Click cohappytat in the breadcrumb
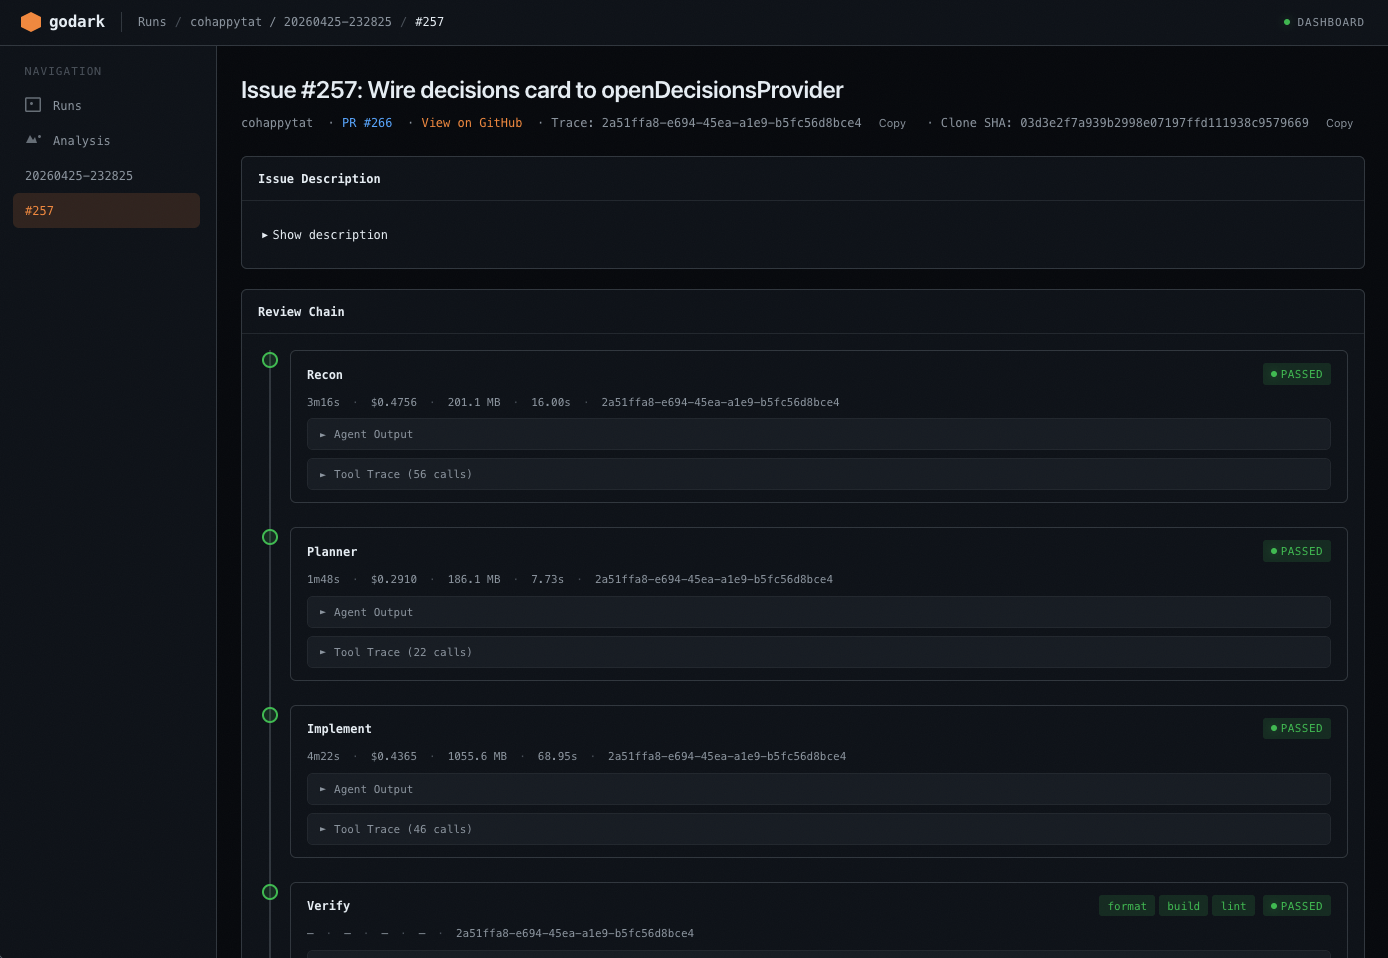This screenshot has height=958, width=1388. pyautogui.click(x=226, y=22)
